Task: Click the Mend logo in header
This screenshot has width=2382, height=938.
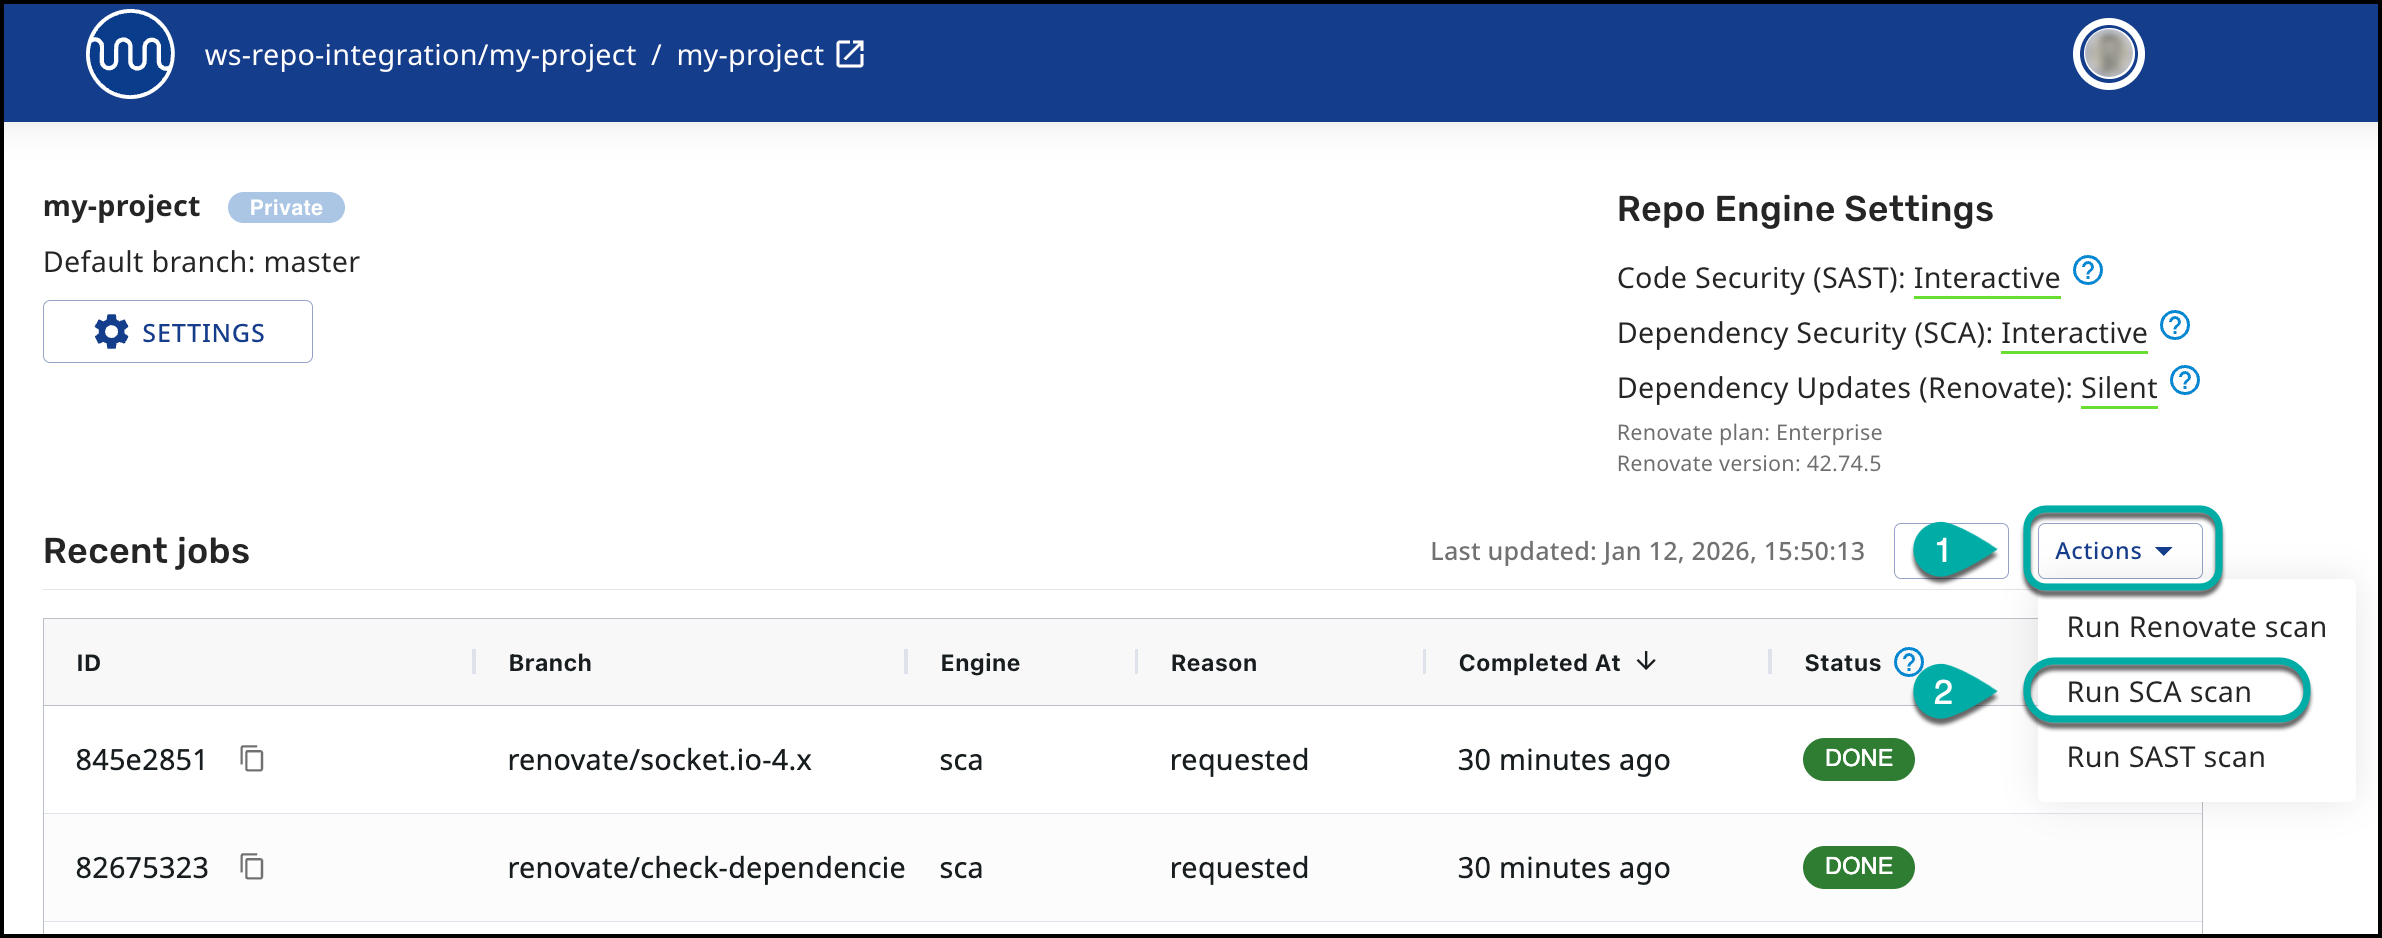Action: (130, 55)
